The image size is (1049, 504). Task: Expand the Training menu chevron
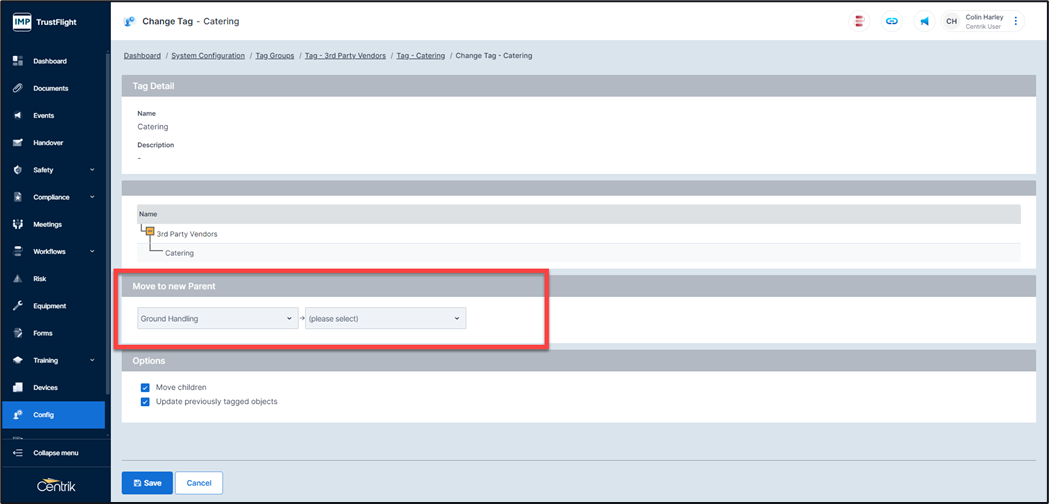[92, 360]
